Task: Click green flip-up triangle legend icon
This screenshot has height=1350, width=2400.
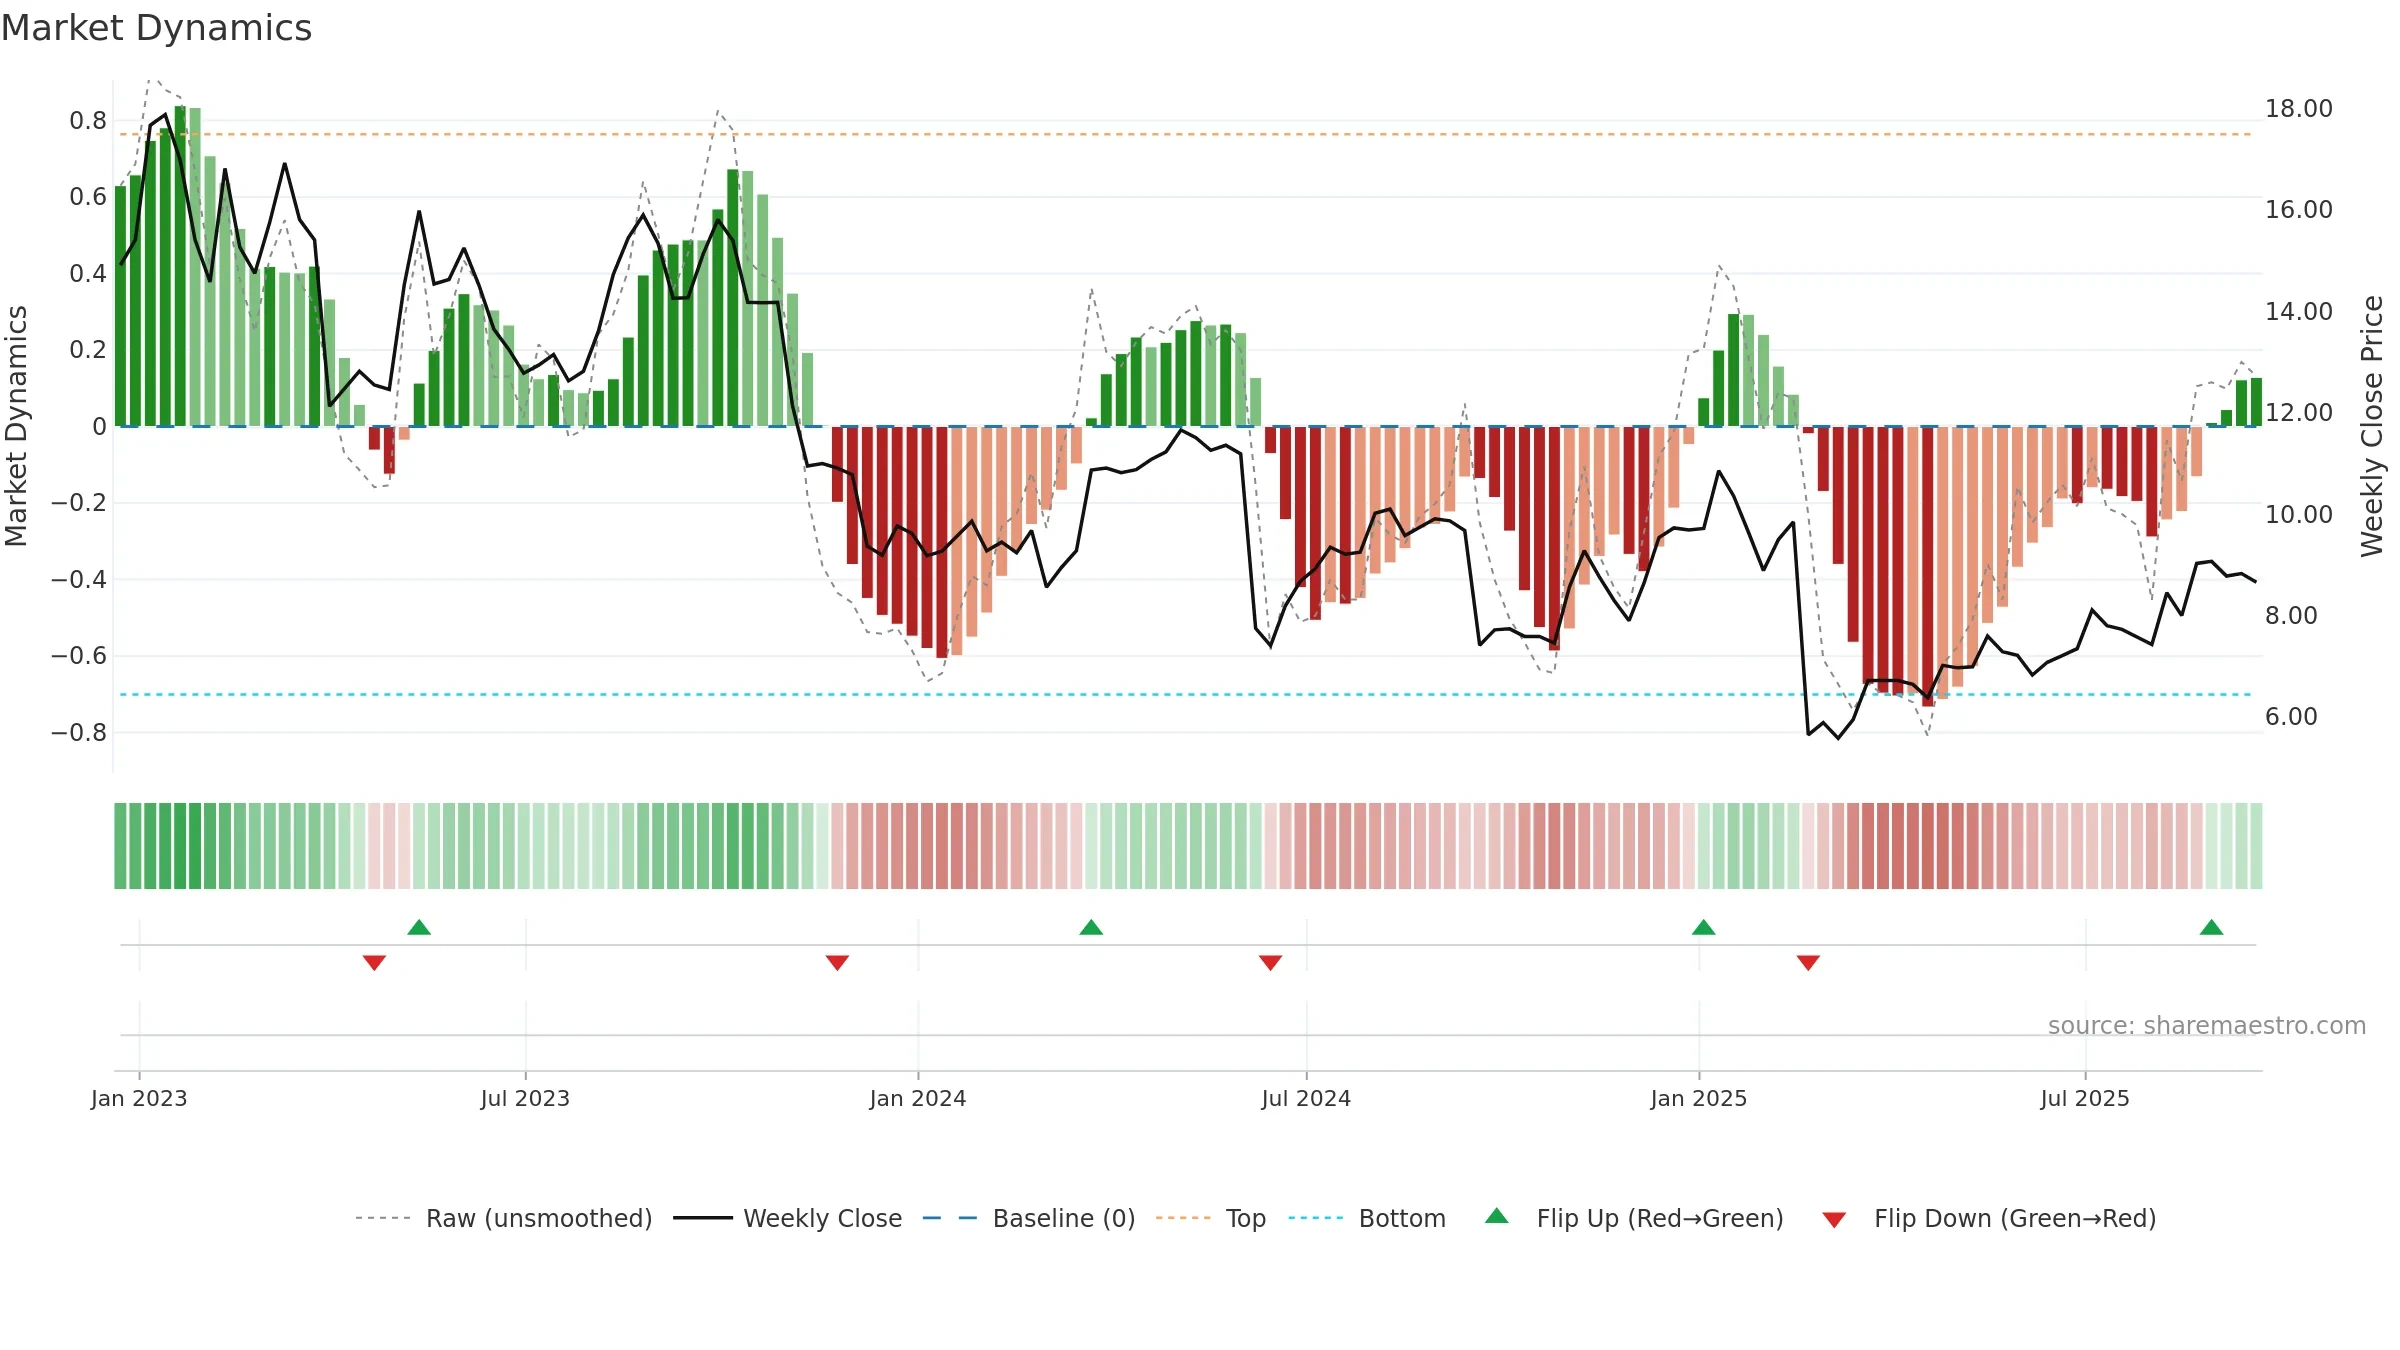Action: [1497, 1216]
